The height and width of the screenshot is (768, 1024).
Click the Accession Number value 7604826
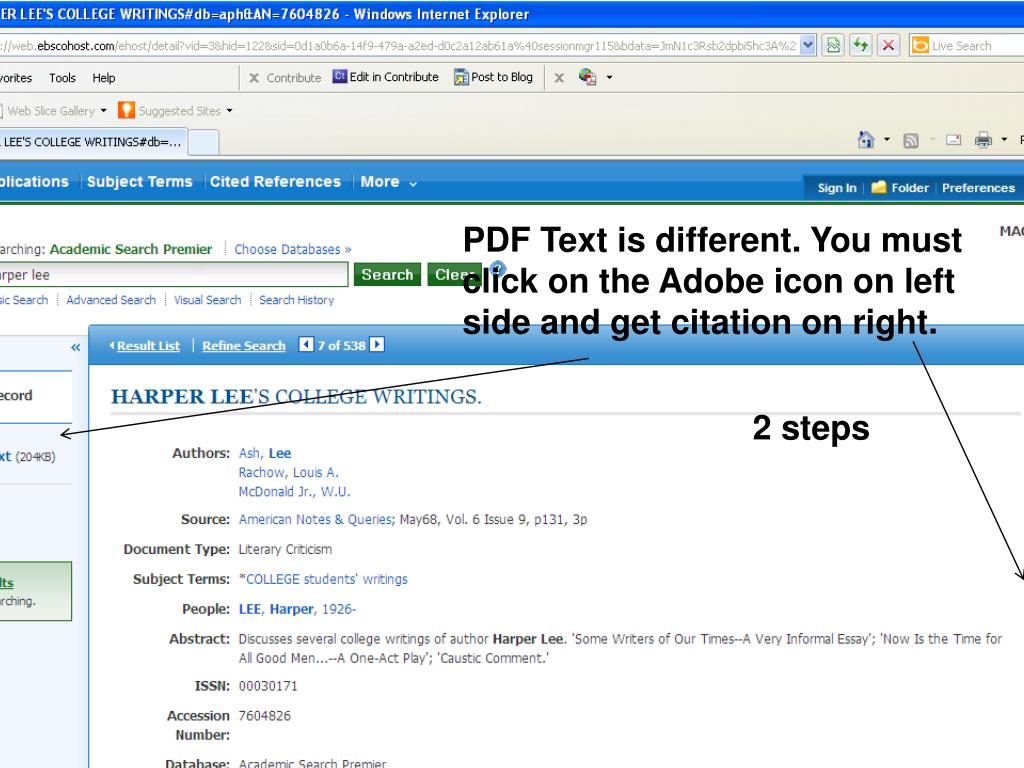tap(264, 716)
